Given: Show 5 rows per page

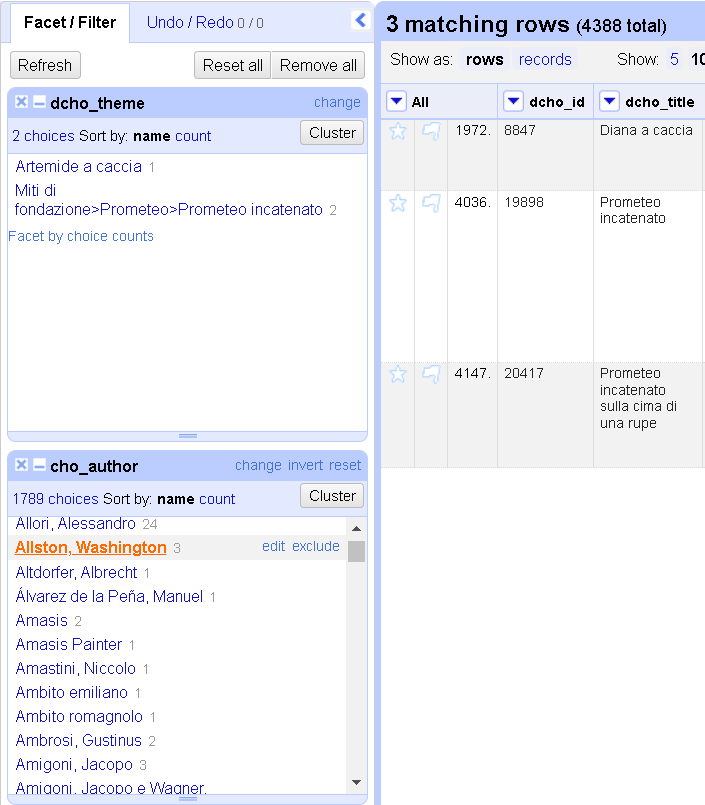Looking at the screenshot, I should [x=674, y=59].
